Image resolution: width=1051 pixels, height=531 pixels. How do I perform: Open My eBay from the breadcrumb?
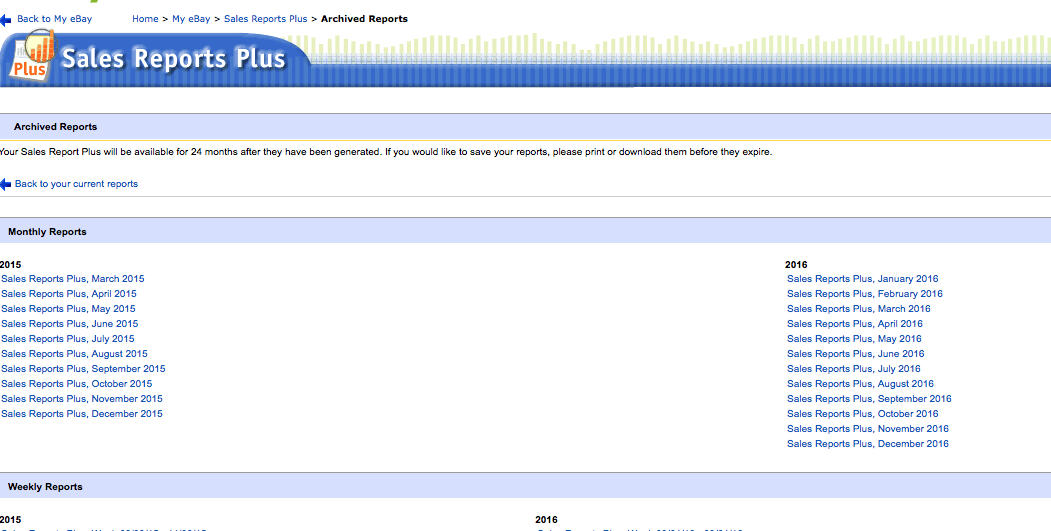pos(191,19)
